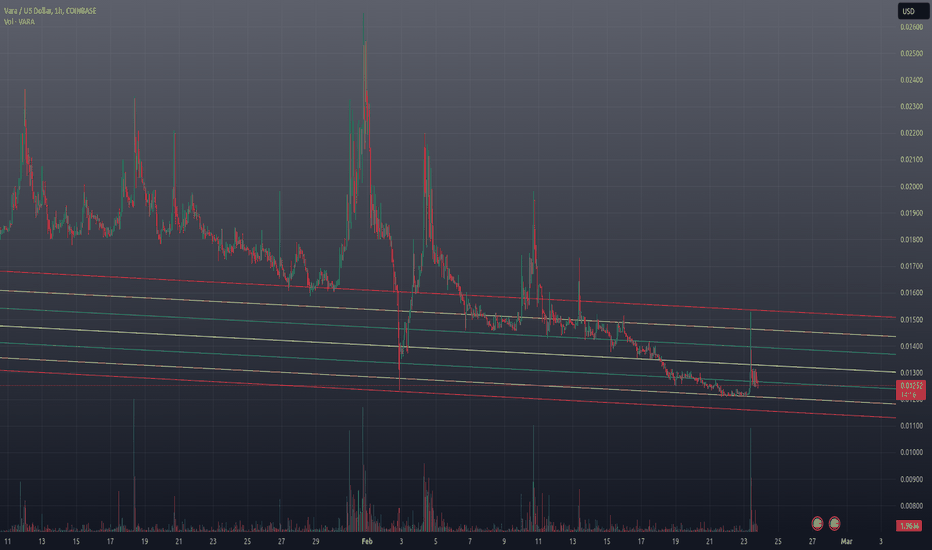
Task: Click the 0.02600 price axis label
Action: [x=911, y=27]
